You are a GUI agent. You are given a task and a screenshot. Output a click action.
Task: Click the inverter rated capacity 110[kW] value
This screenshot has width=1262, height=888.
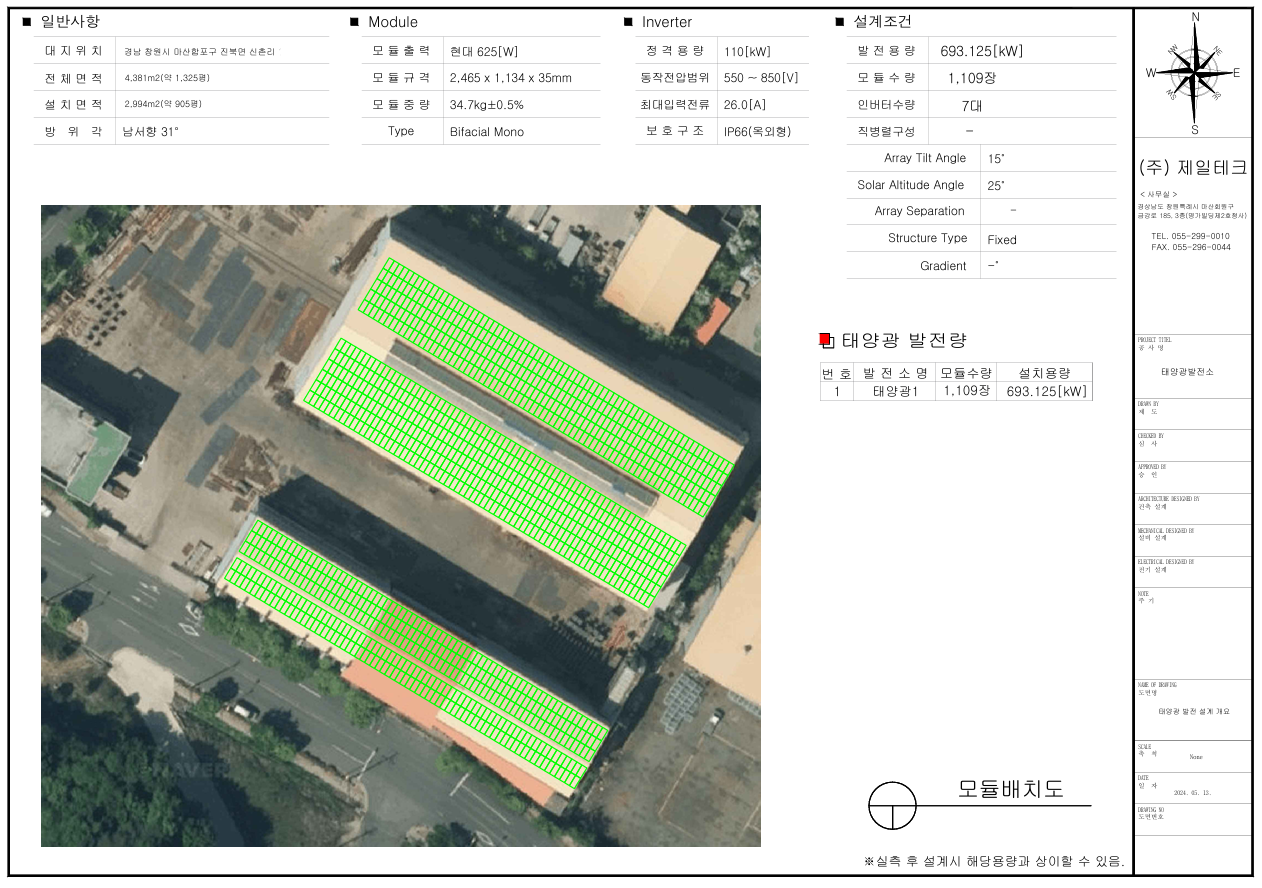[x=746, y=52]
